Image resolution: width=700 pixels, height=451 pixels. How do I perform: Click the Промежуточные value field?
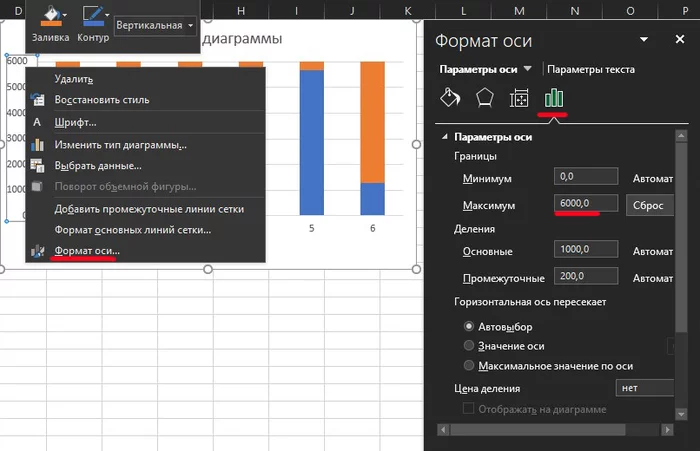click(x=586, y=276)
